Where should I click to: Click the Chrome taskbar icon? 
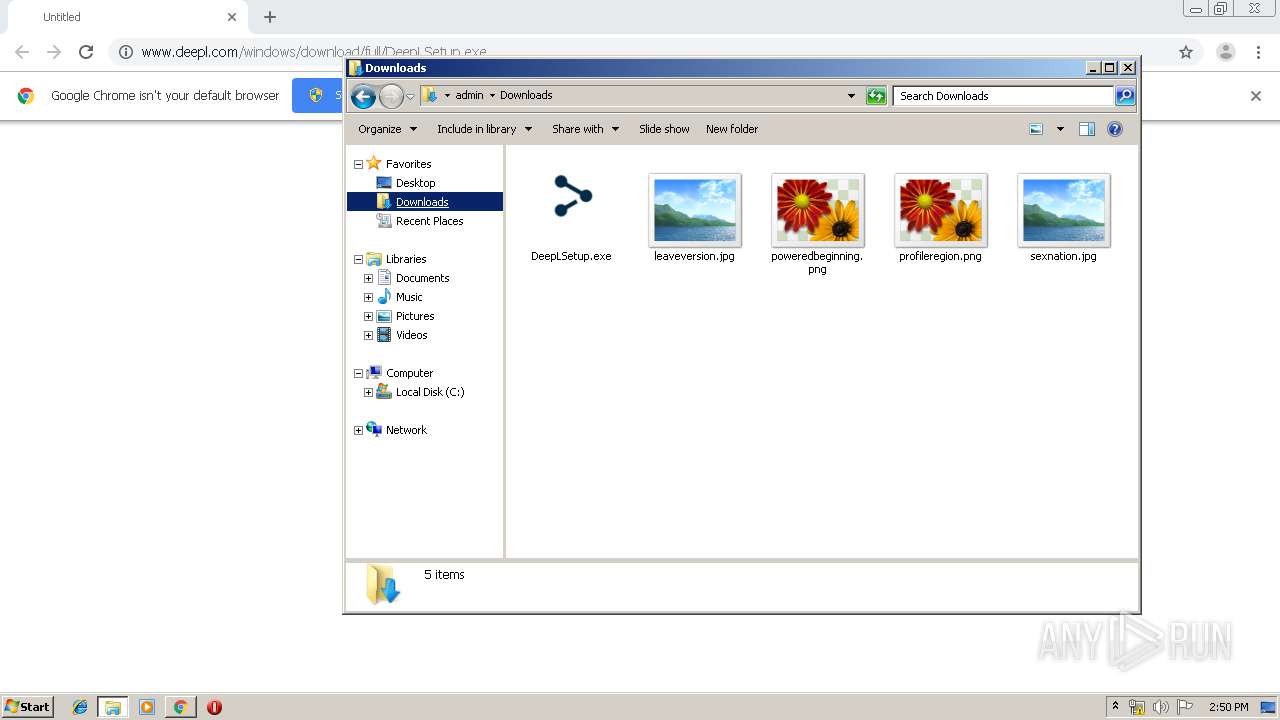pyautogui.click(x=180, y=707)
